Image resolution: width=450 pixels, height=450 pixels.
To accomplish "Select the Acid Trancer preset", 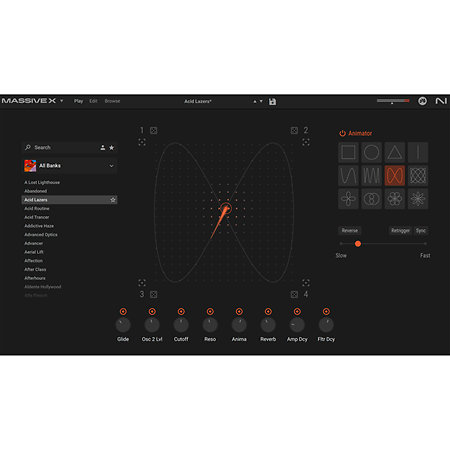I will (x=37, y=217).
